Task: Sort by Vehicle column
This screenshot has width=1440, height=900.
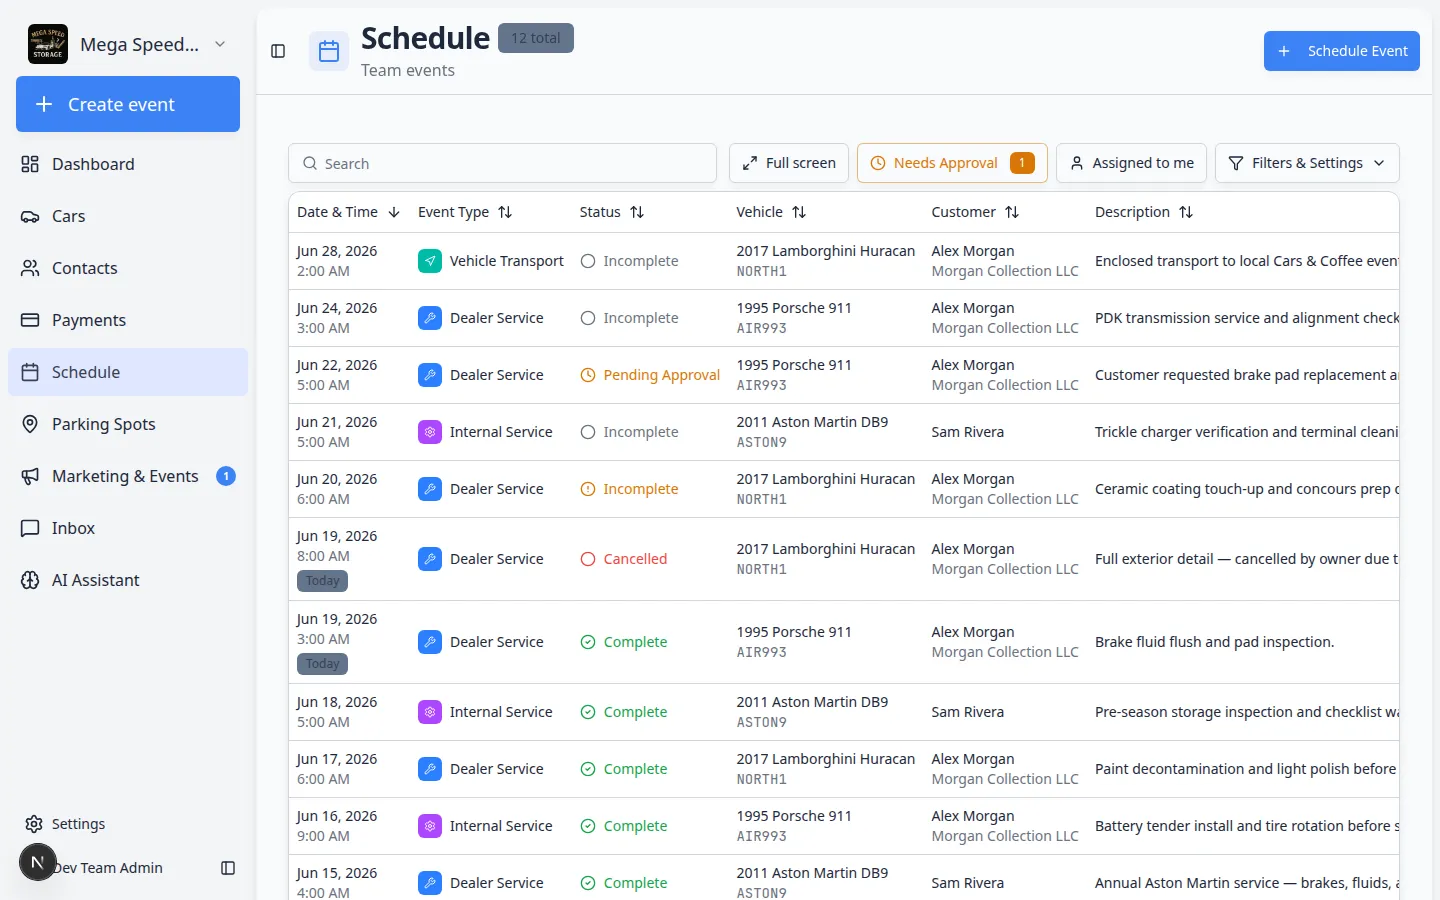Action: [x=771, y=212]
